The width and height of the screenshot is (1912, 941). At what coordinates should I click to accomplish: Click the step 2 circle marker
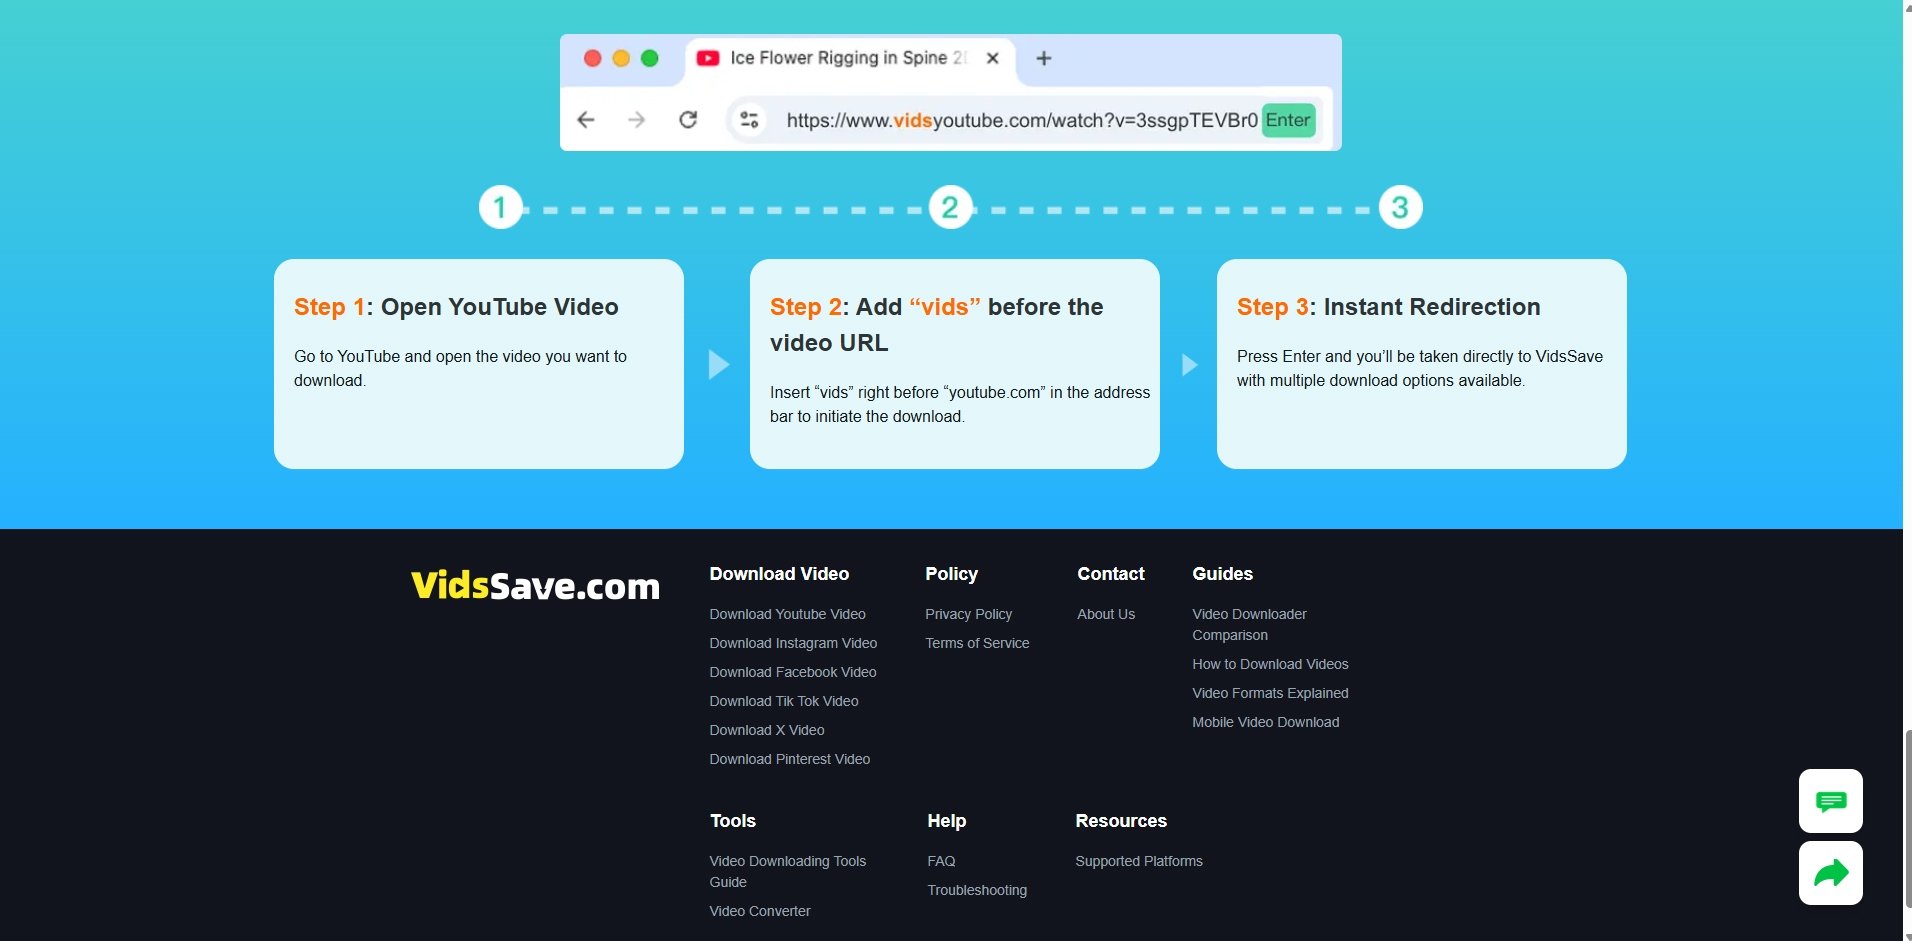pos(950,208)
